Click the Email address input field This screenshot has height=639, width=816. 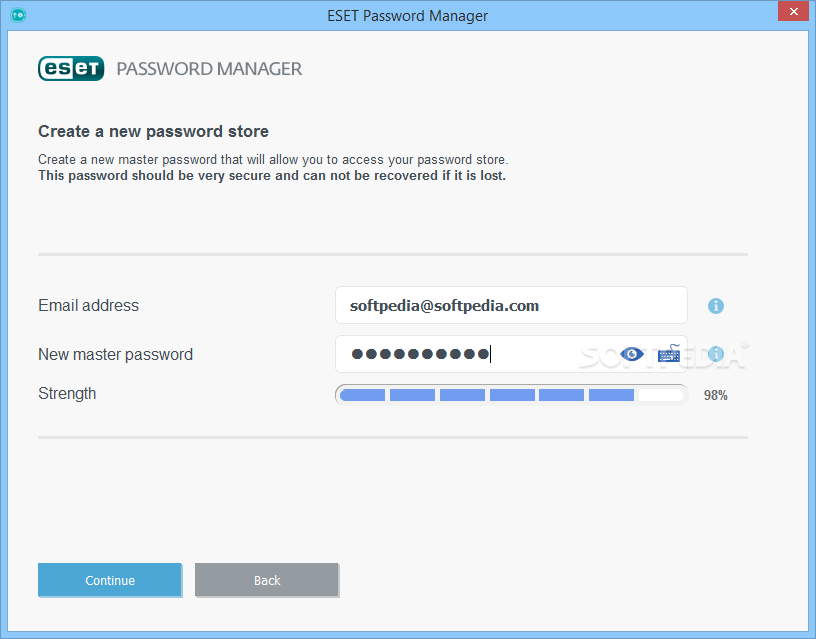click(x=511, y=305)
